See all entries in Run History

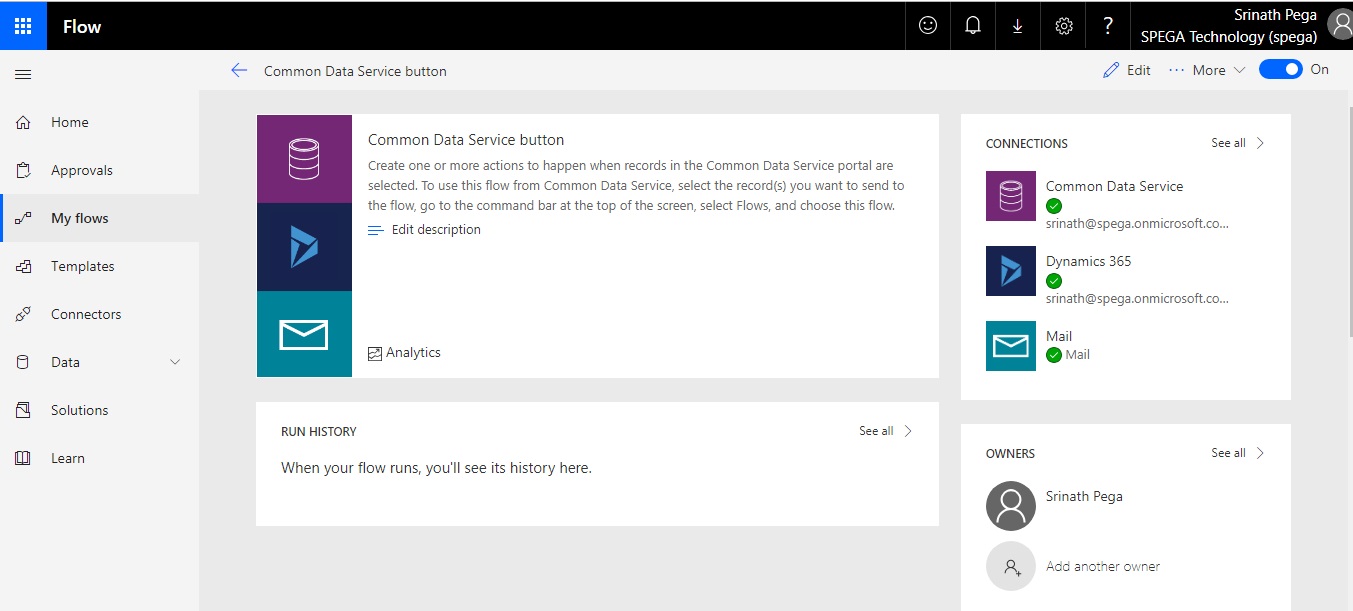(x=885, y=431)
